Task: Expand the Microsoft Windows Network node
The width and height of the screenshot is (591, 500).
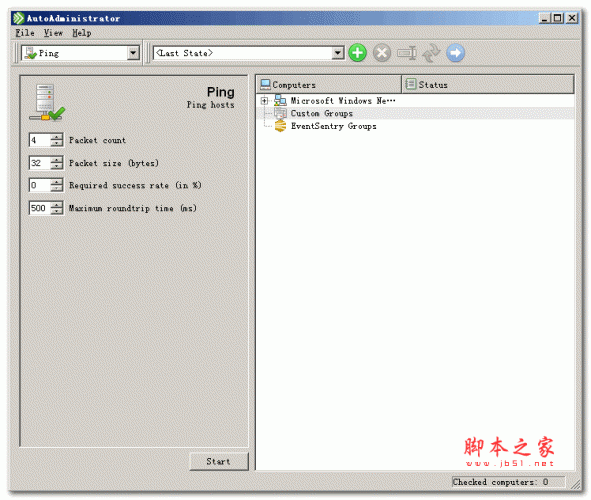Action: (264, 101)
